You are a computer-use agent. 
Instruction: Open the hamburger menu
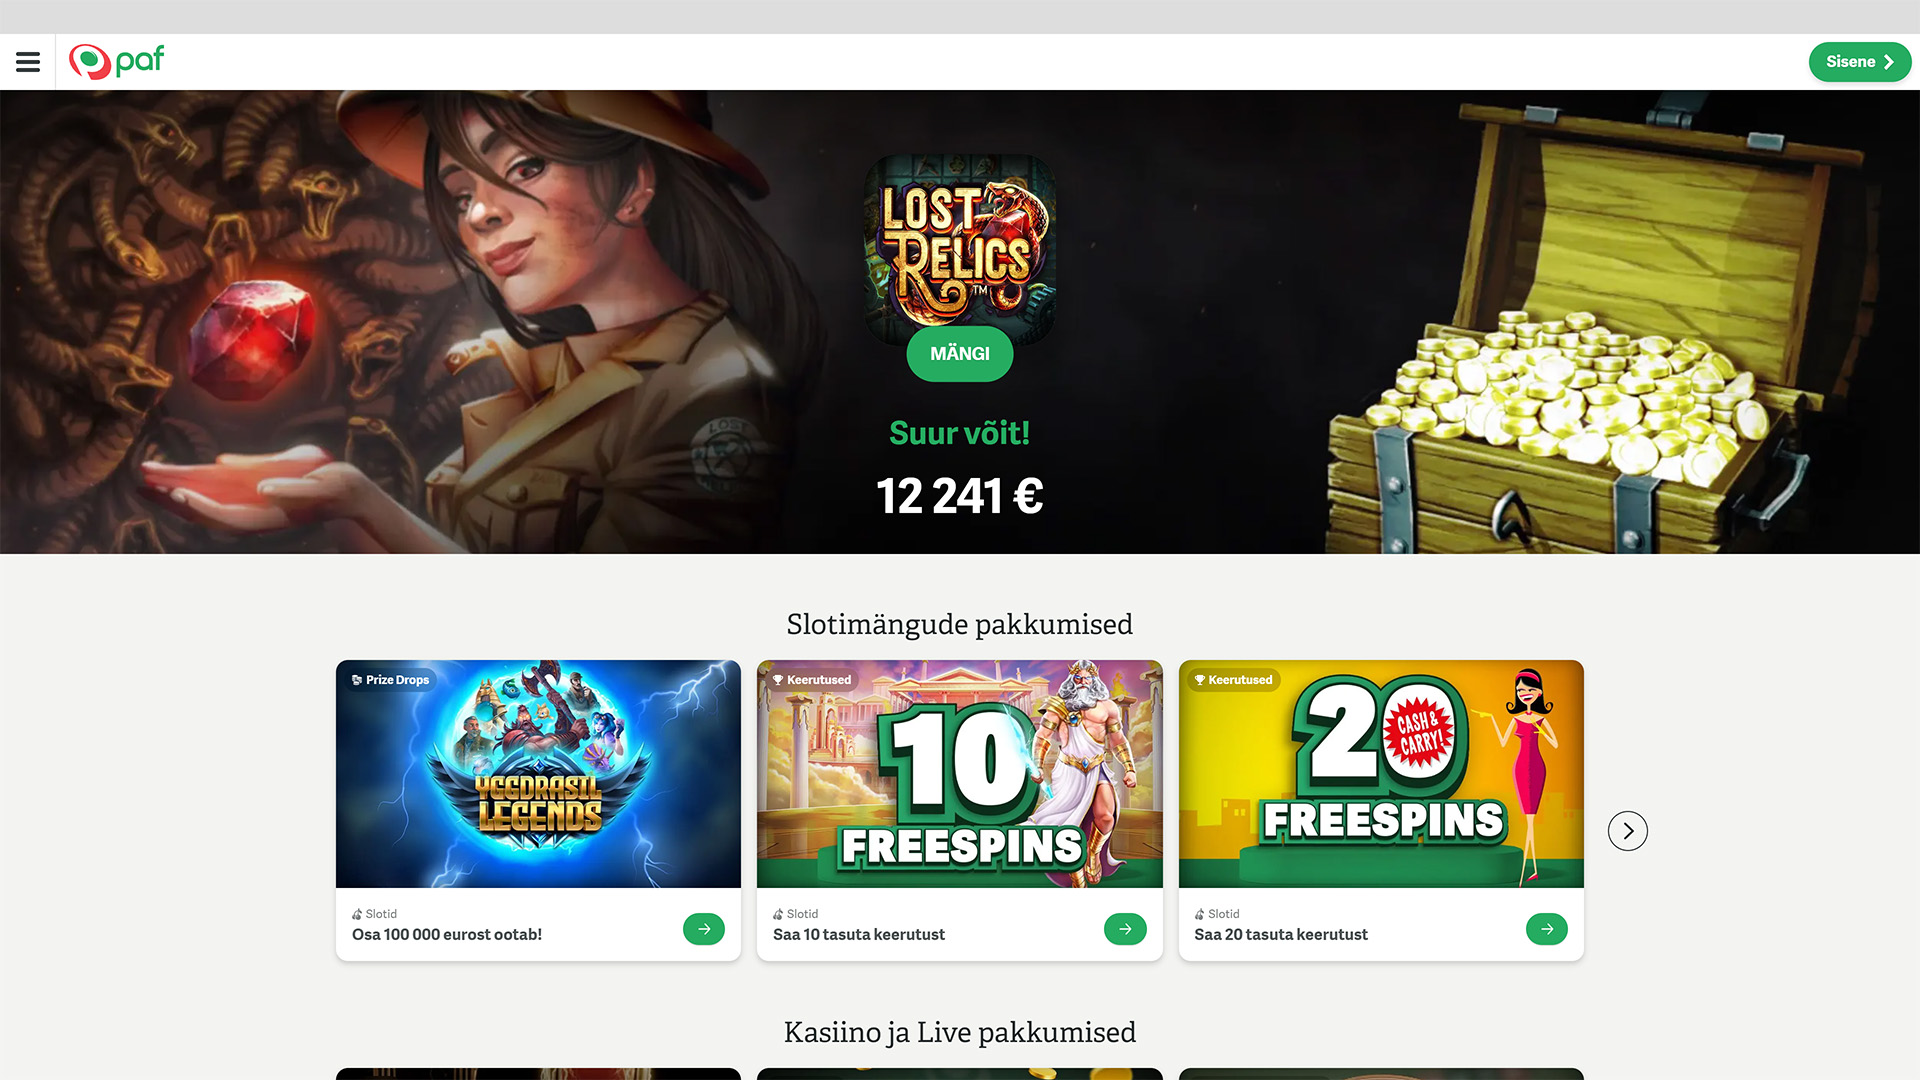coord(28,62)
